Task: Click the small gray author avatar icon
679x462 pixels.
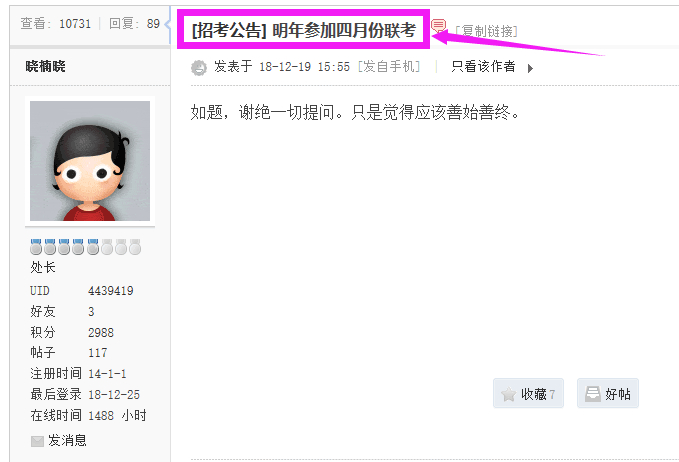Action: [x=199, y=68]
